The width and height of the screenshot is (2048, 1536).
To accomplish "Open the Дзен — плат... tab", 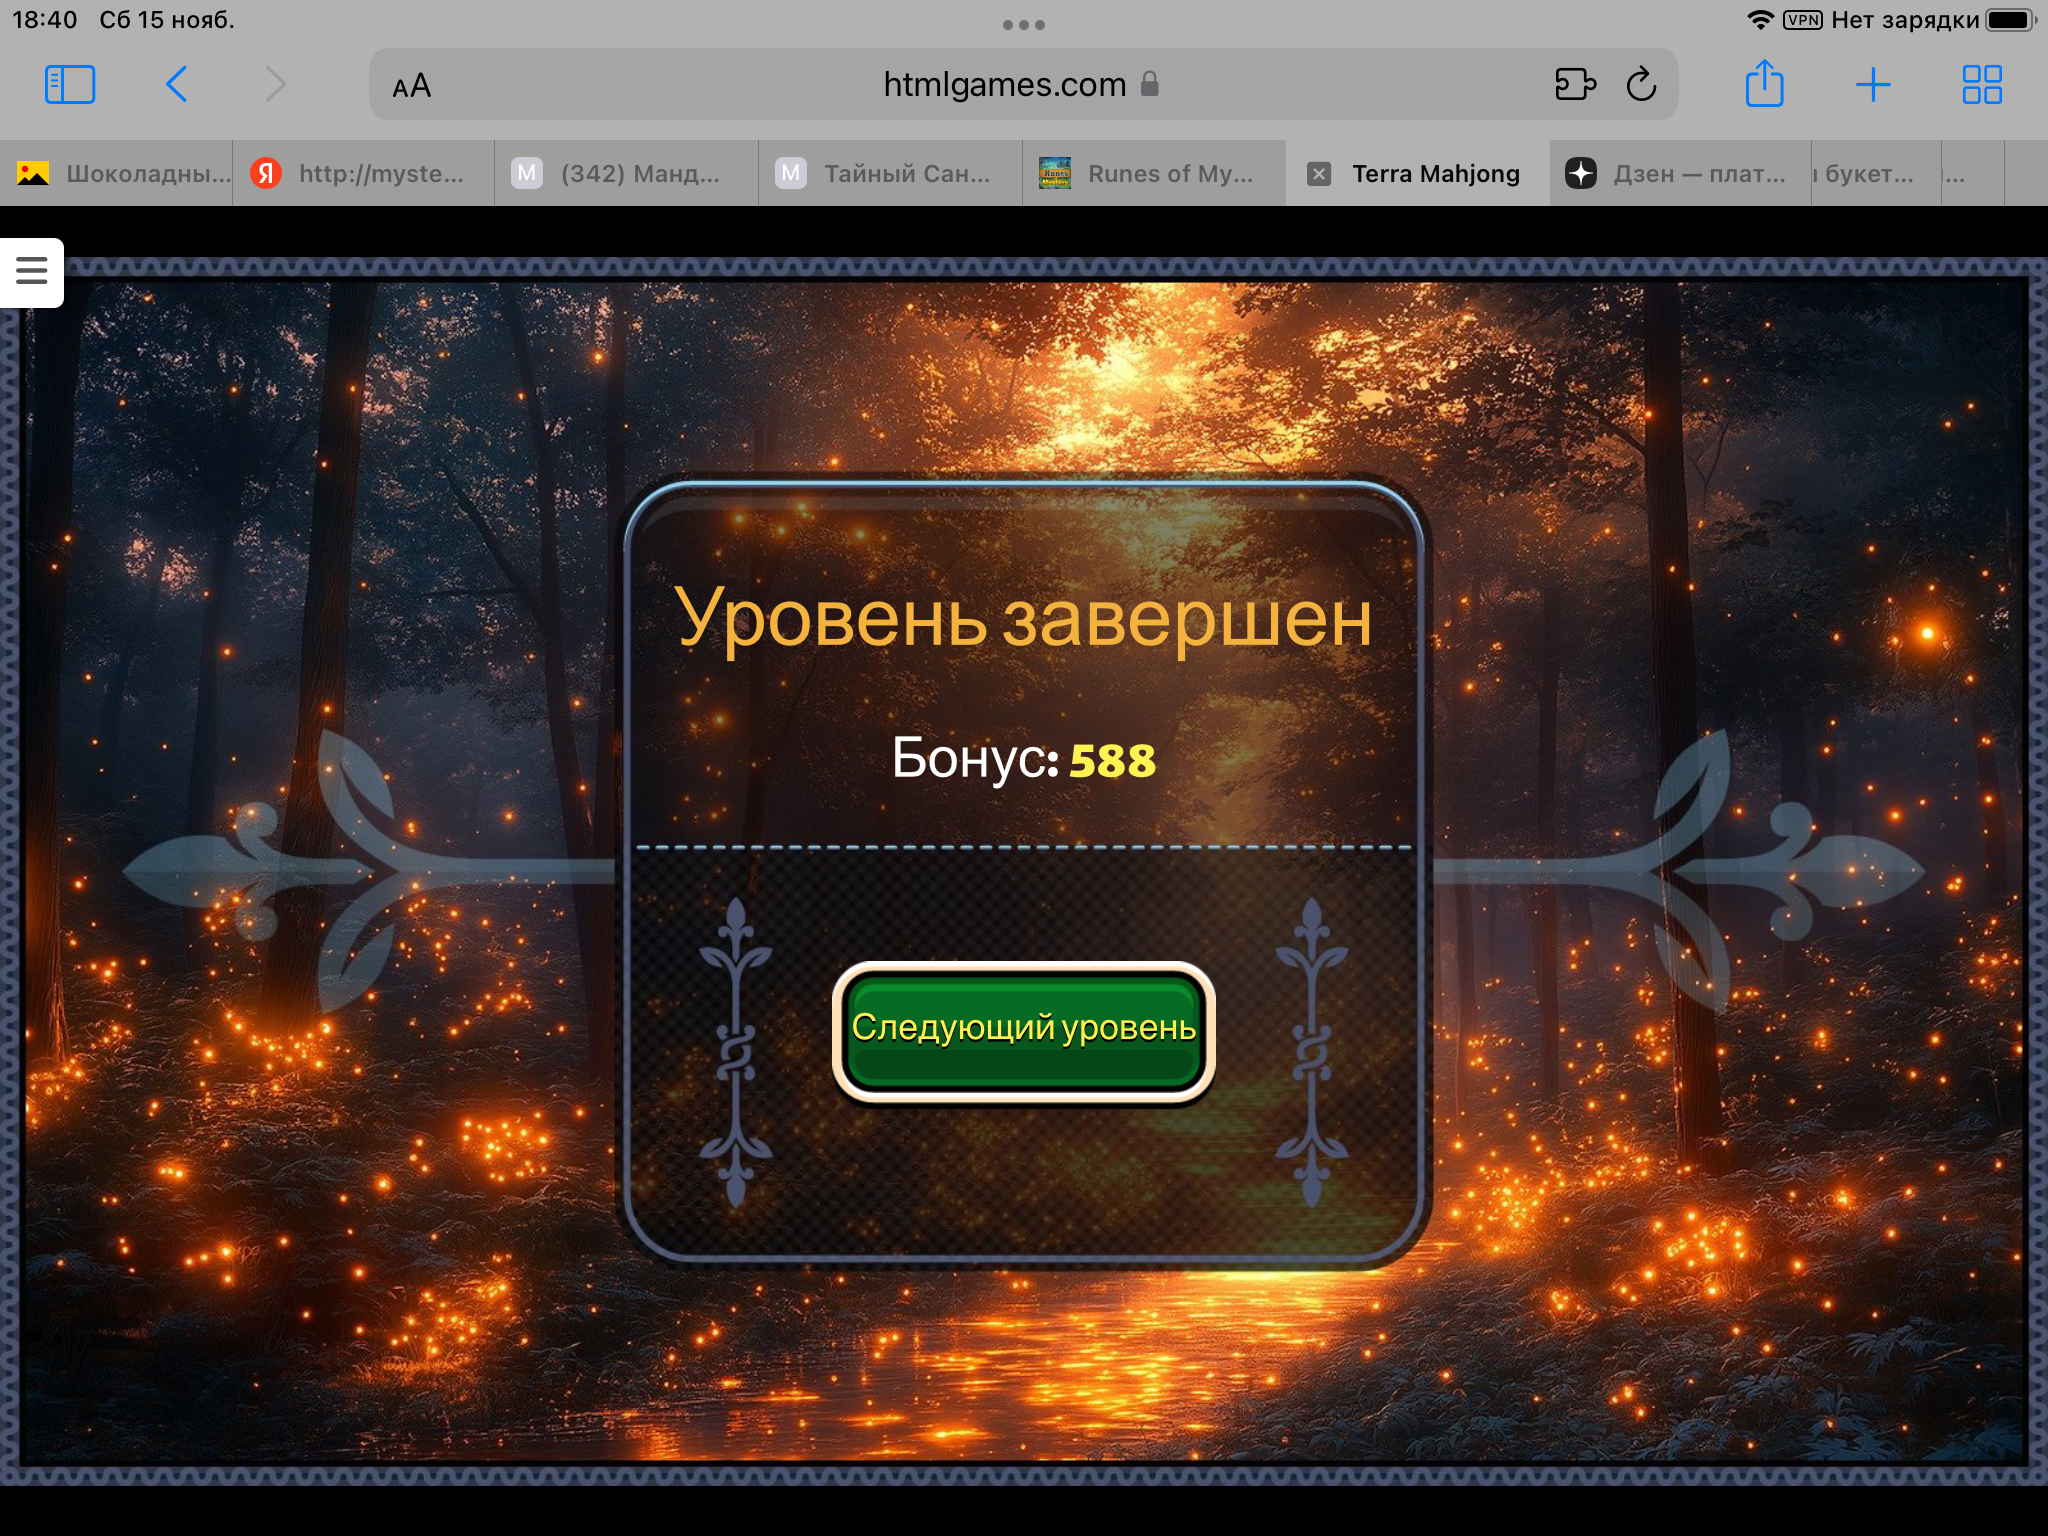I will pos(1680,174).
